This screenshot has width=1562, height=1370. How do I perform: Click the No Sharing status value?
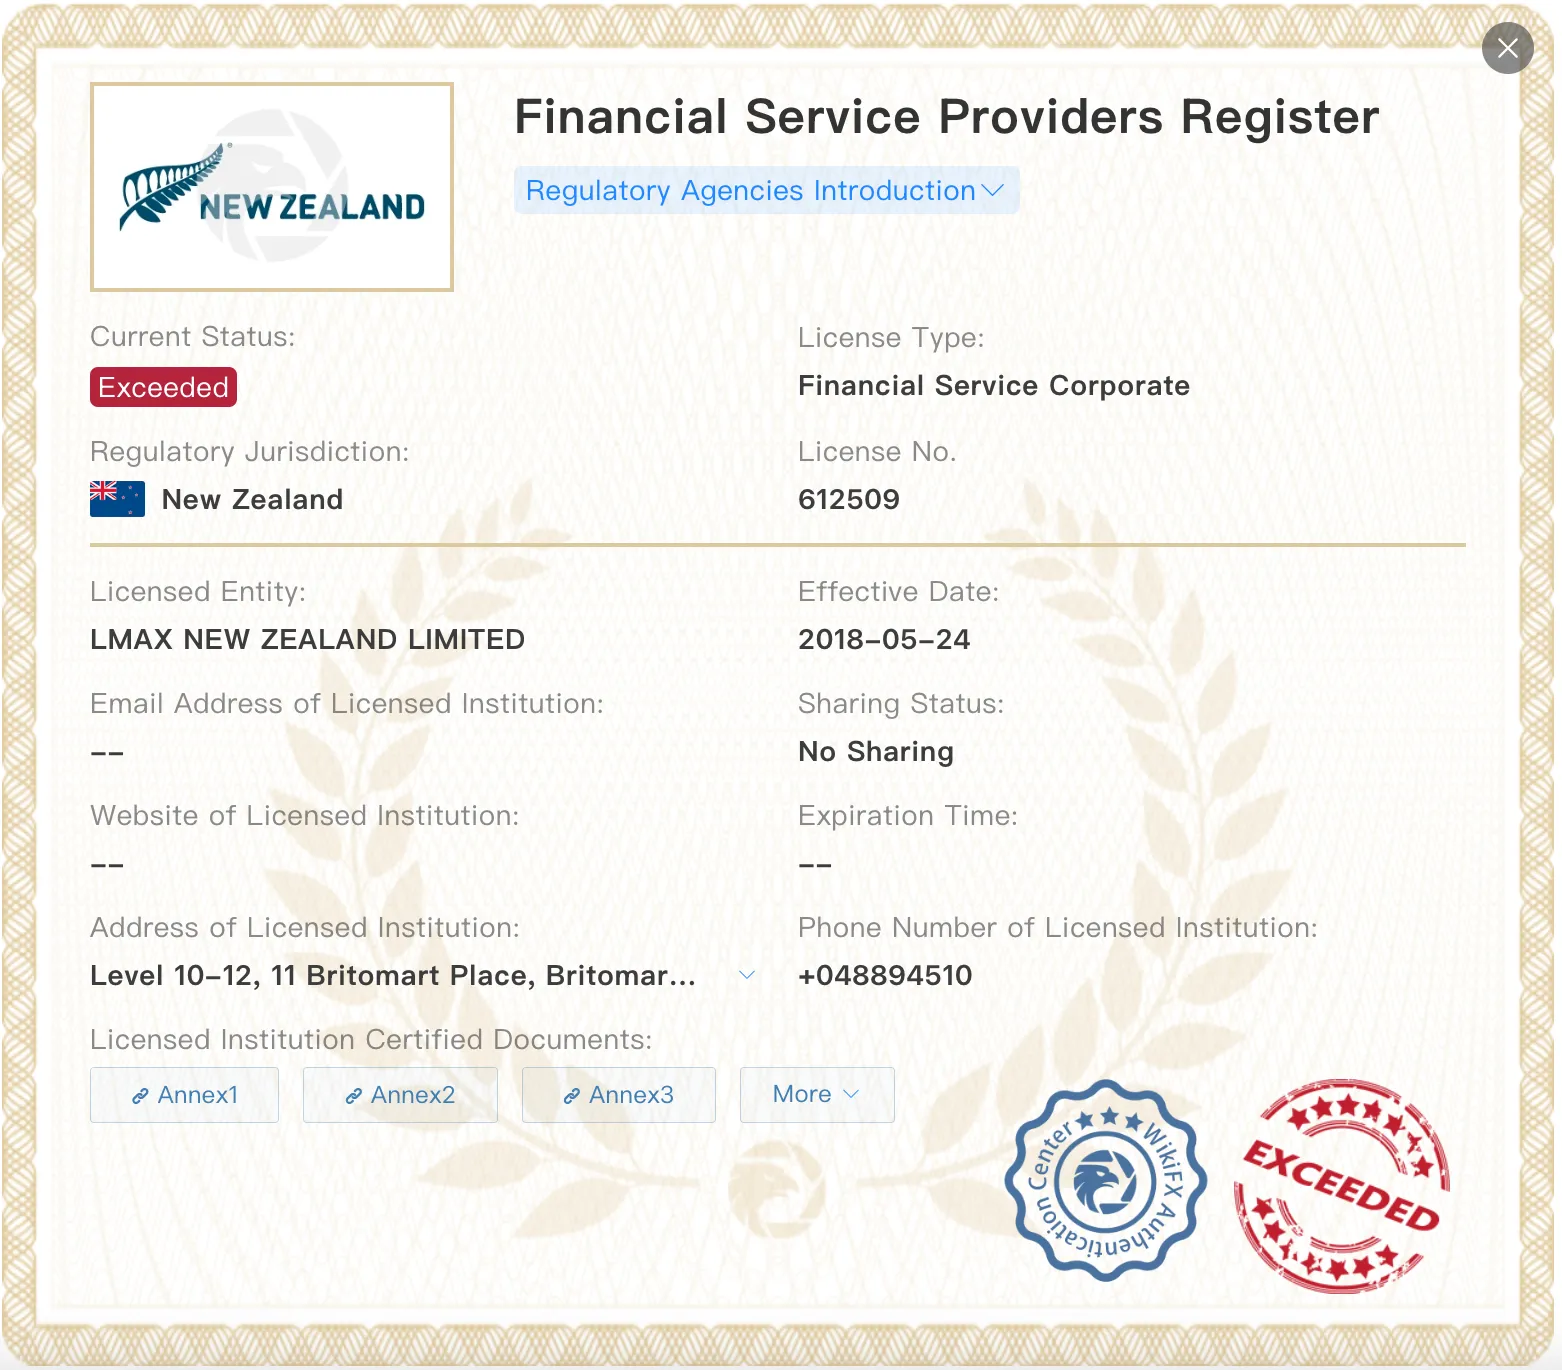click(876, 752)
